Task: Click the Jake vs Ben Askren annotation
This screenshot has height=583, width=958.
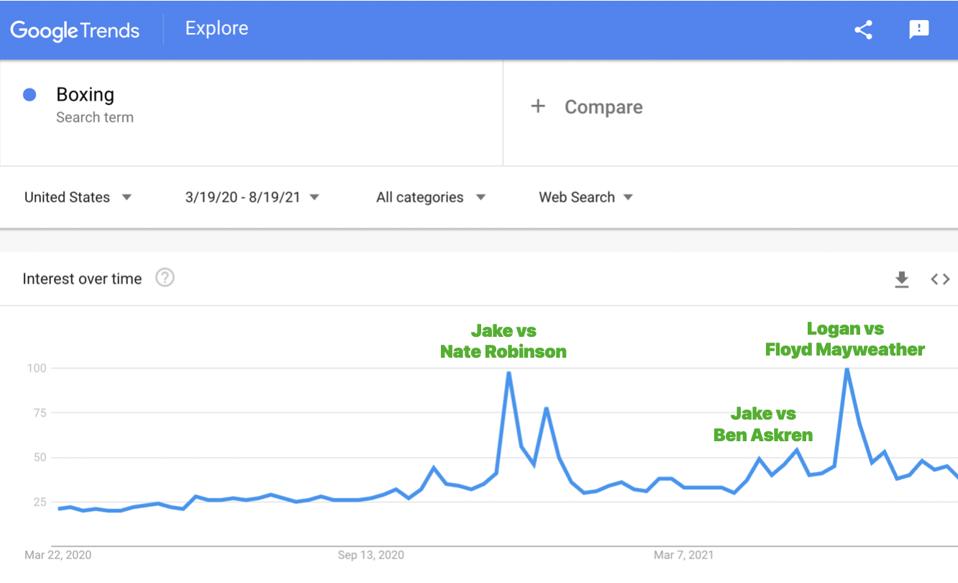Action: click(x=763, y=424)
